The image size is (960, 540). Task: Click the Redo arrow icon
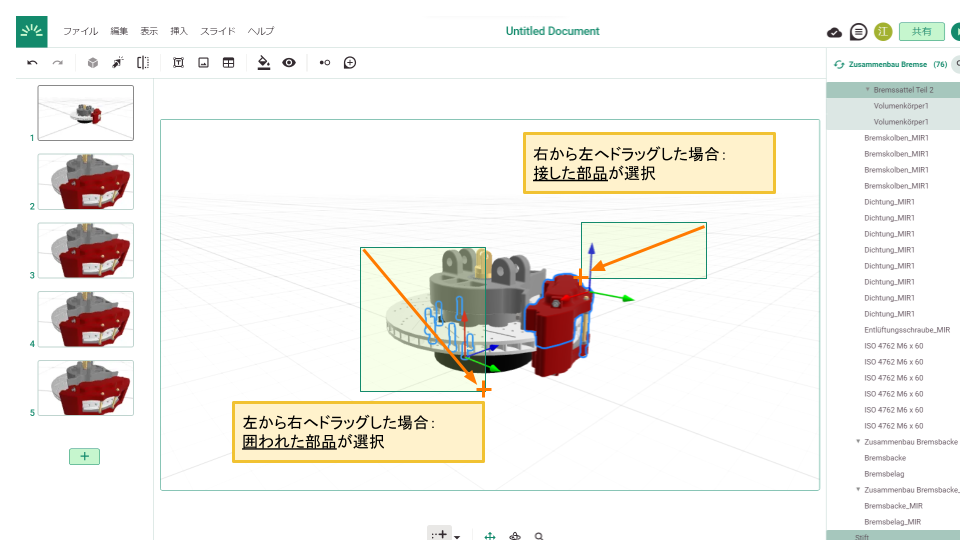pos(58,62)
